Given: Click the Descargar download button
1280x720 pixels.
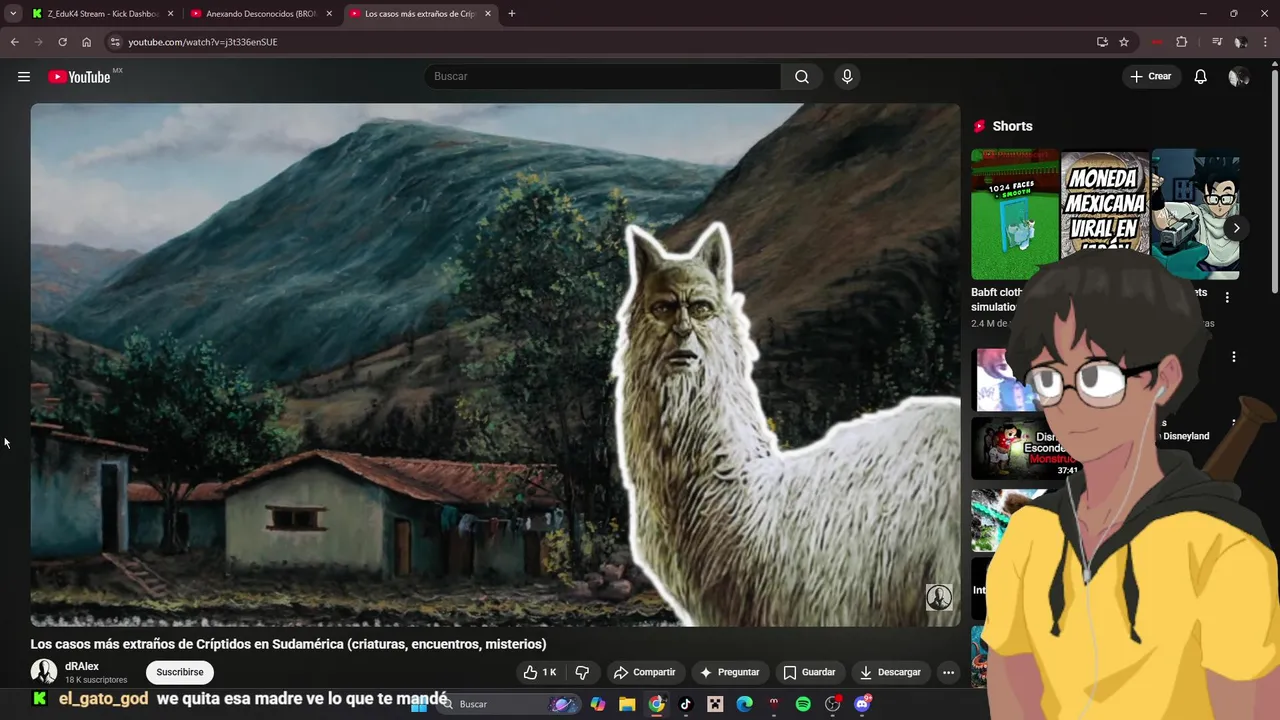Looking at the screenshot, I should coord(890,672).
